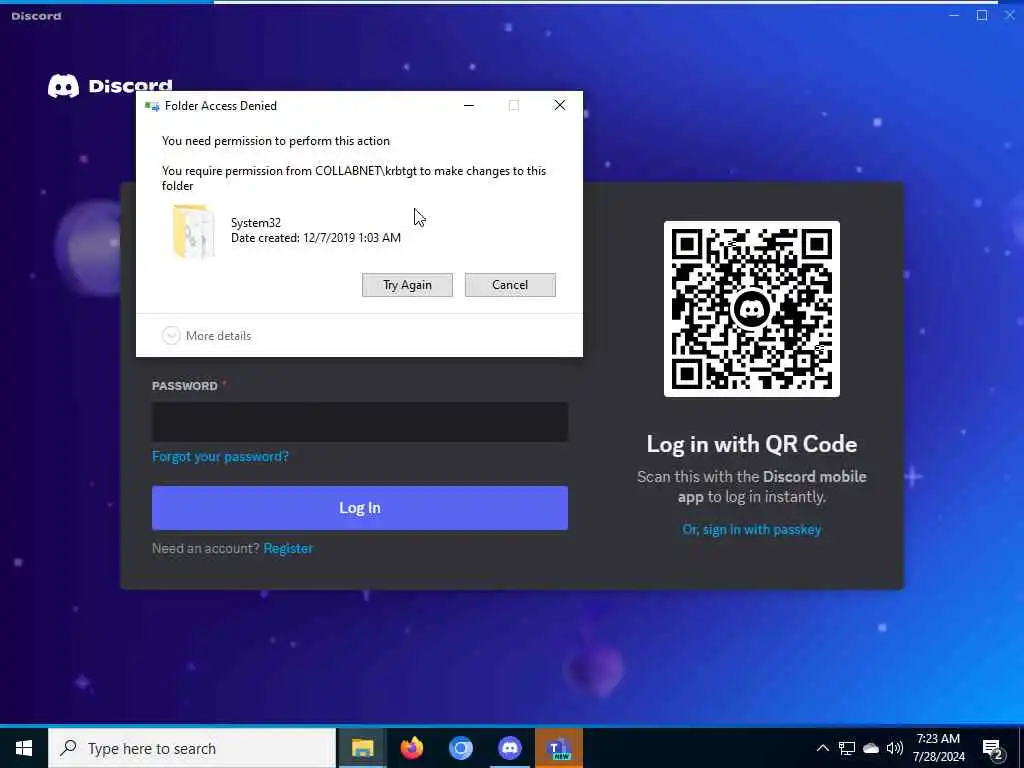1024x768 pixels.
Task: Open the Action Center notifications icon
Action: coord(993,748)
